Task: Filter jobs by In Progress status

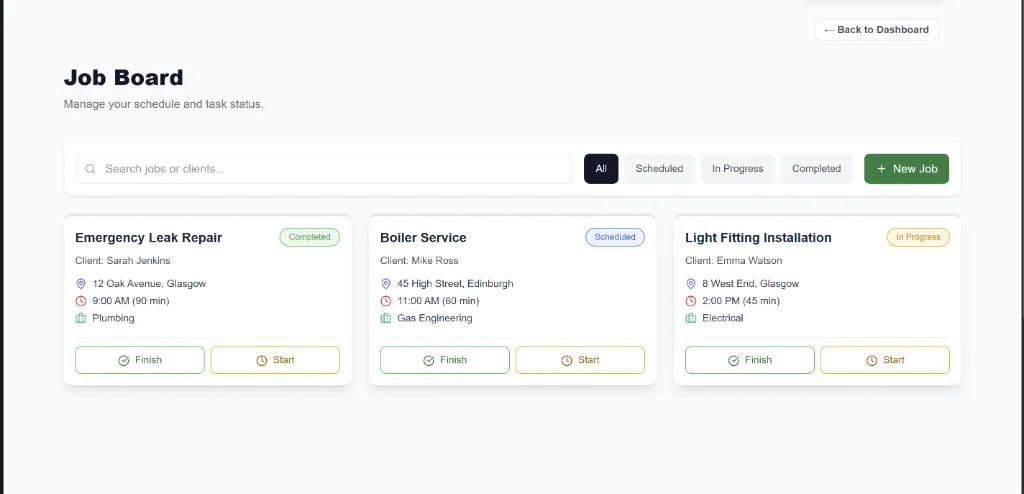Action: [738, 169]
